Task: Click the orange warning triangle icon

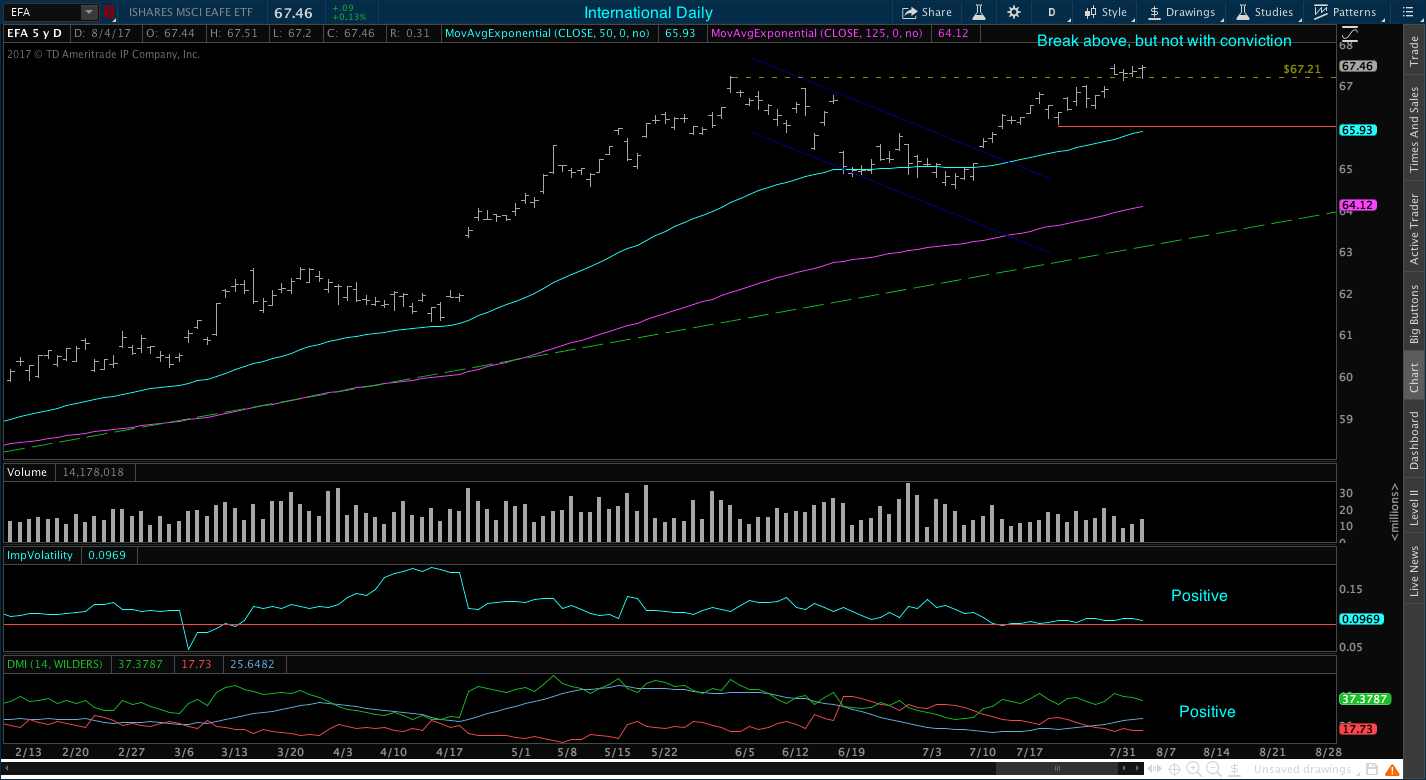Action: (1391, 769)
